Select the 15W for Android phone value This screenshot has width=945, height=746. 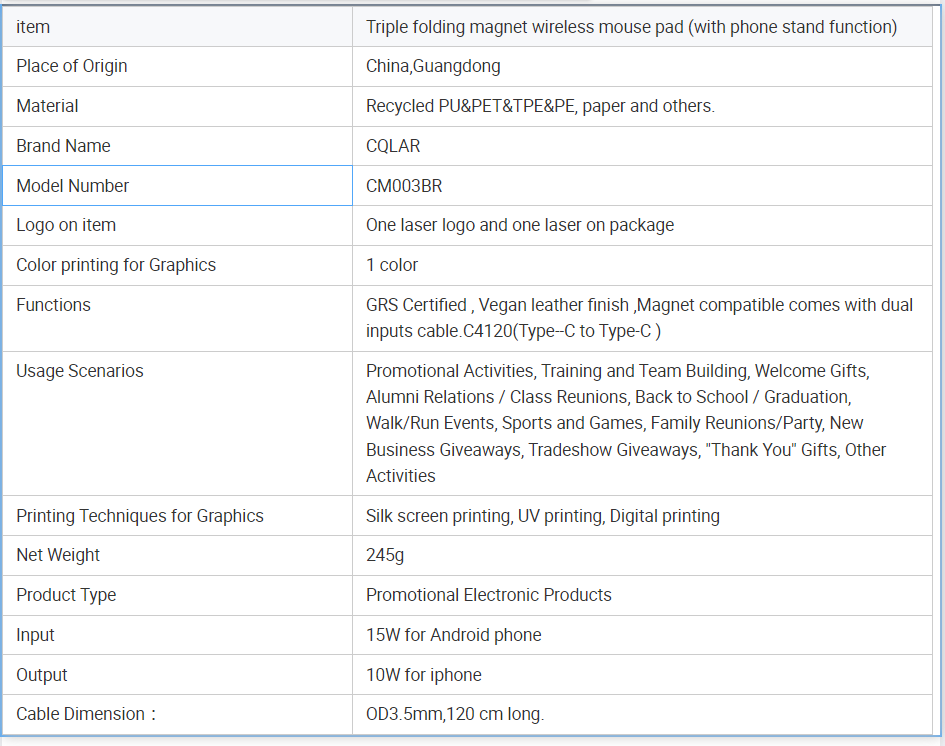454,635
